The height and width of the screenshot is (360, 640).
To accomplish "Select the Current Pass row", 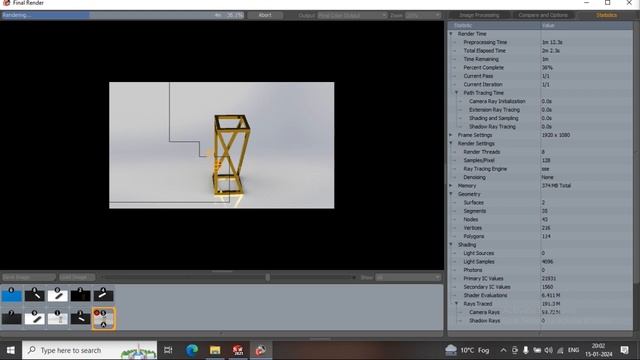I will [540, 76].
